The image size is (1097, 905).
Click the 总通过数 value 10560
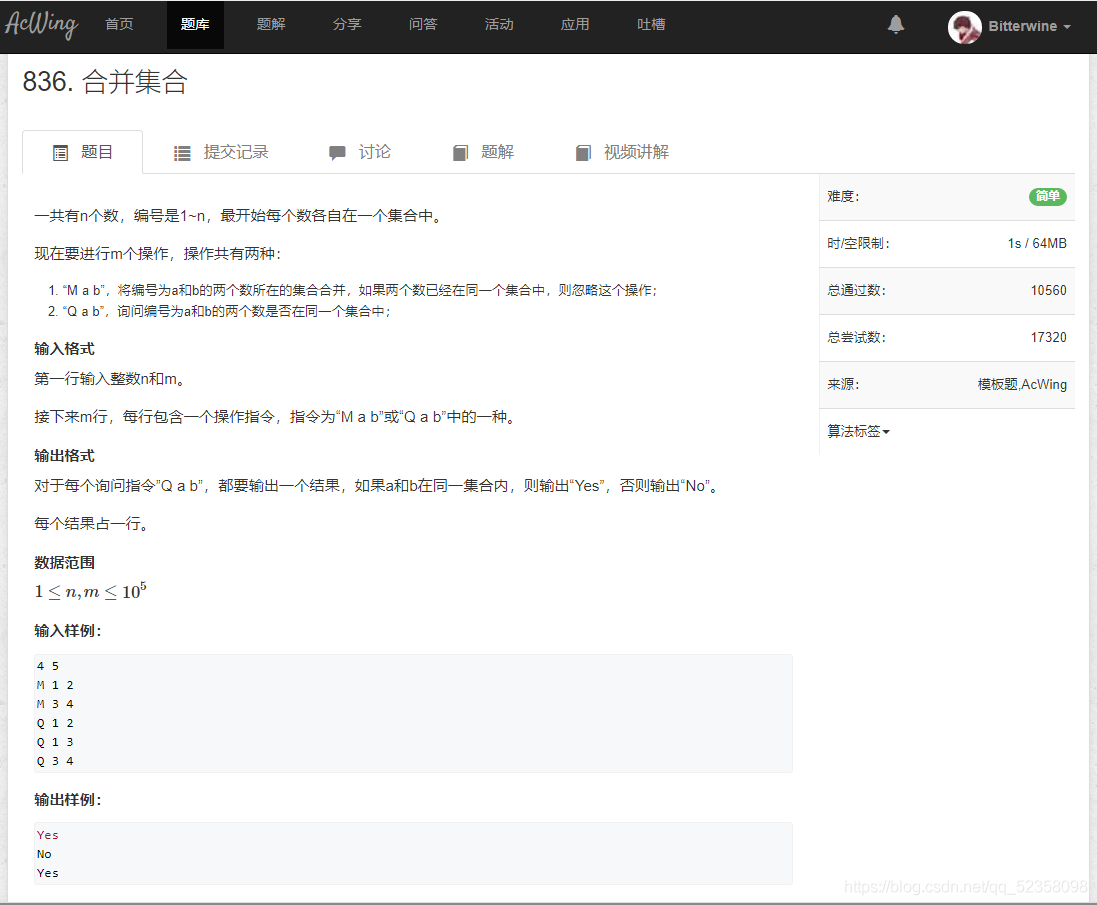[1048, 290]
